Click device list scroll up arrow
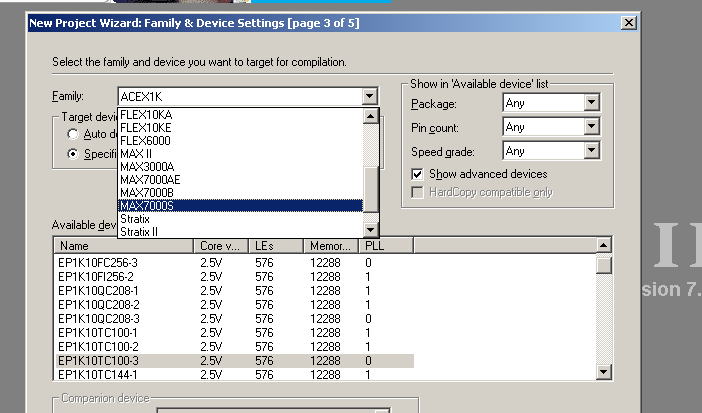Image resolution: width=702 pixels, height=413 pixels. (604, 245)
